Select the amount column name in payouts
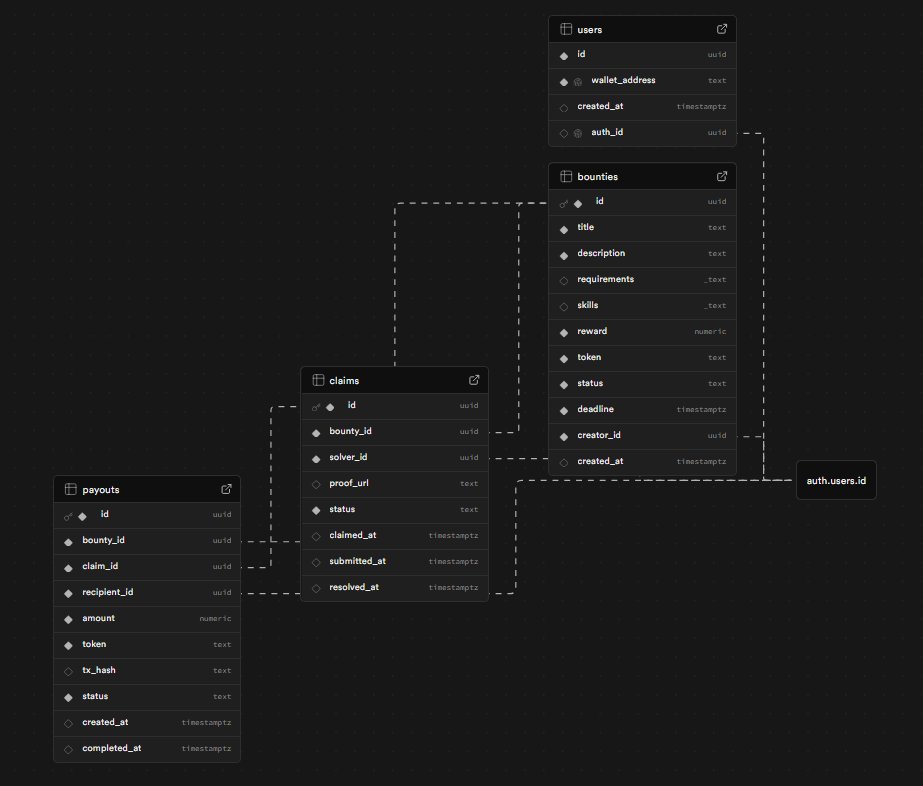Screen dimensions: 923x786 click(98, 618)
